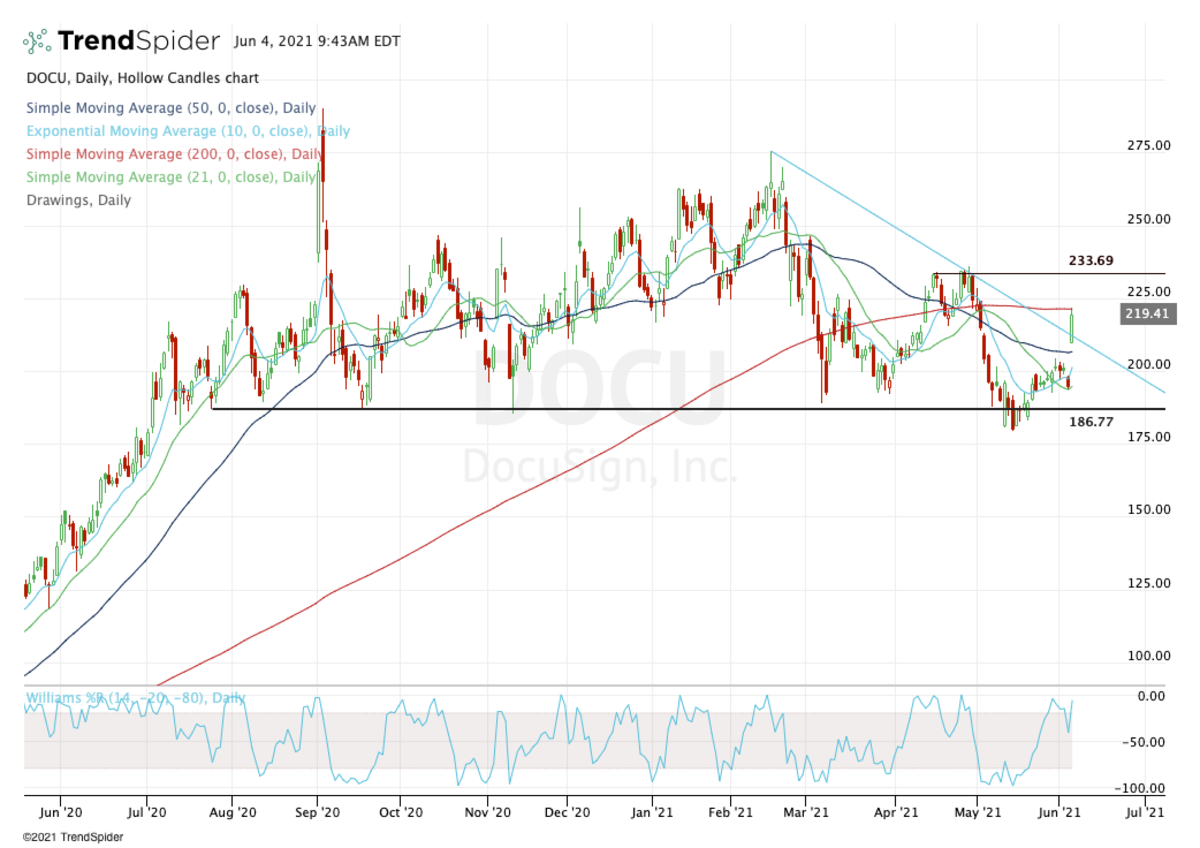This screenshot has height=848, width=1200.
Task: Click the latest green candle near 219
Action: tap(1072, 325)
